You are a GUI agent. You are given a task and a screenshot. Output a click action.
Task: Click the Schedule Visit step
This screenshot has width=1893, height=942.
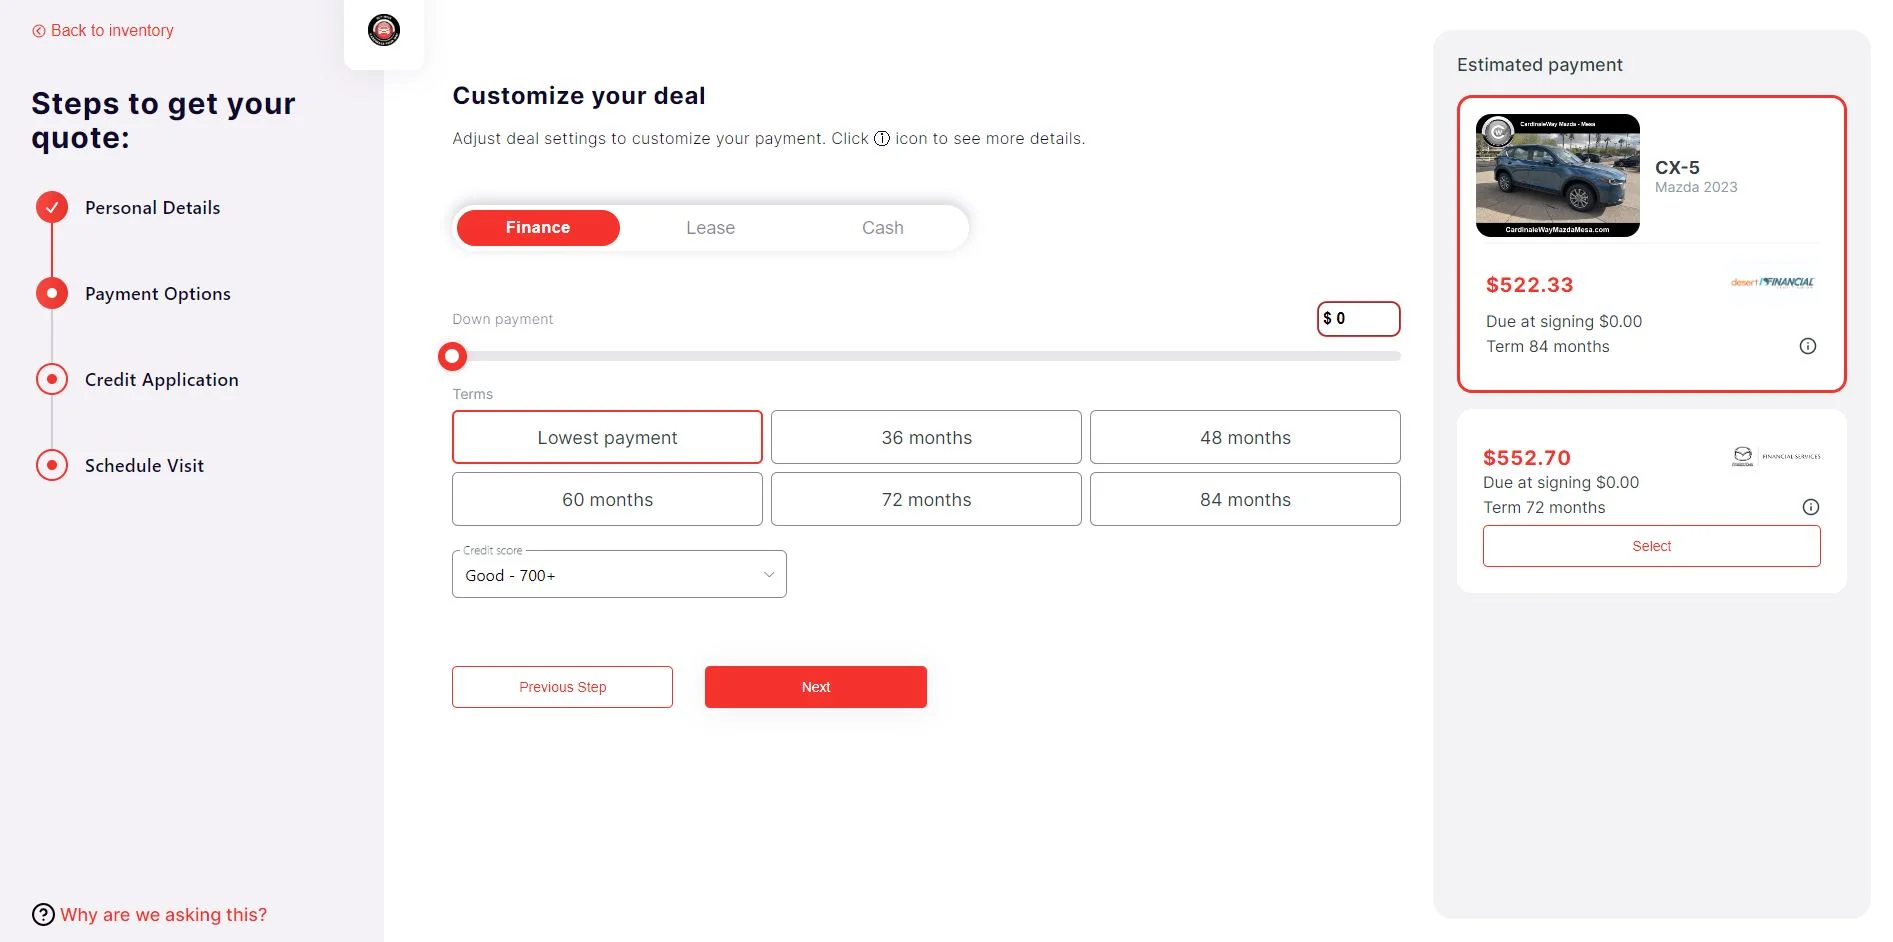pyautogui.click(x=144, y=466)
